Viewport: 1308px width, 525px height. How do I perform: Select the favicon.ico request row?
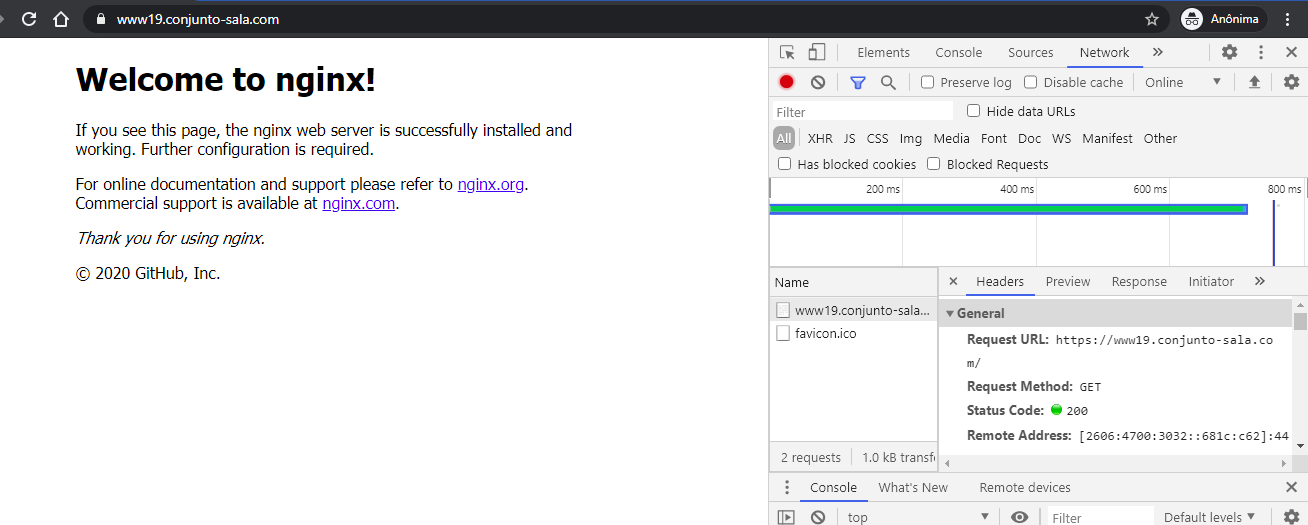coord(853,334)
